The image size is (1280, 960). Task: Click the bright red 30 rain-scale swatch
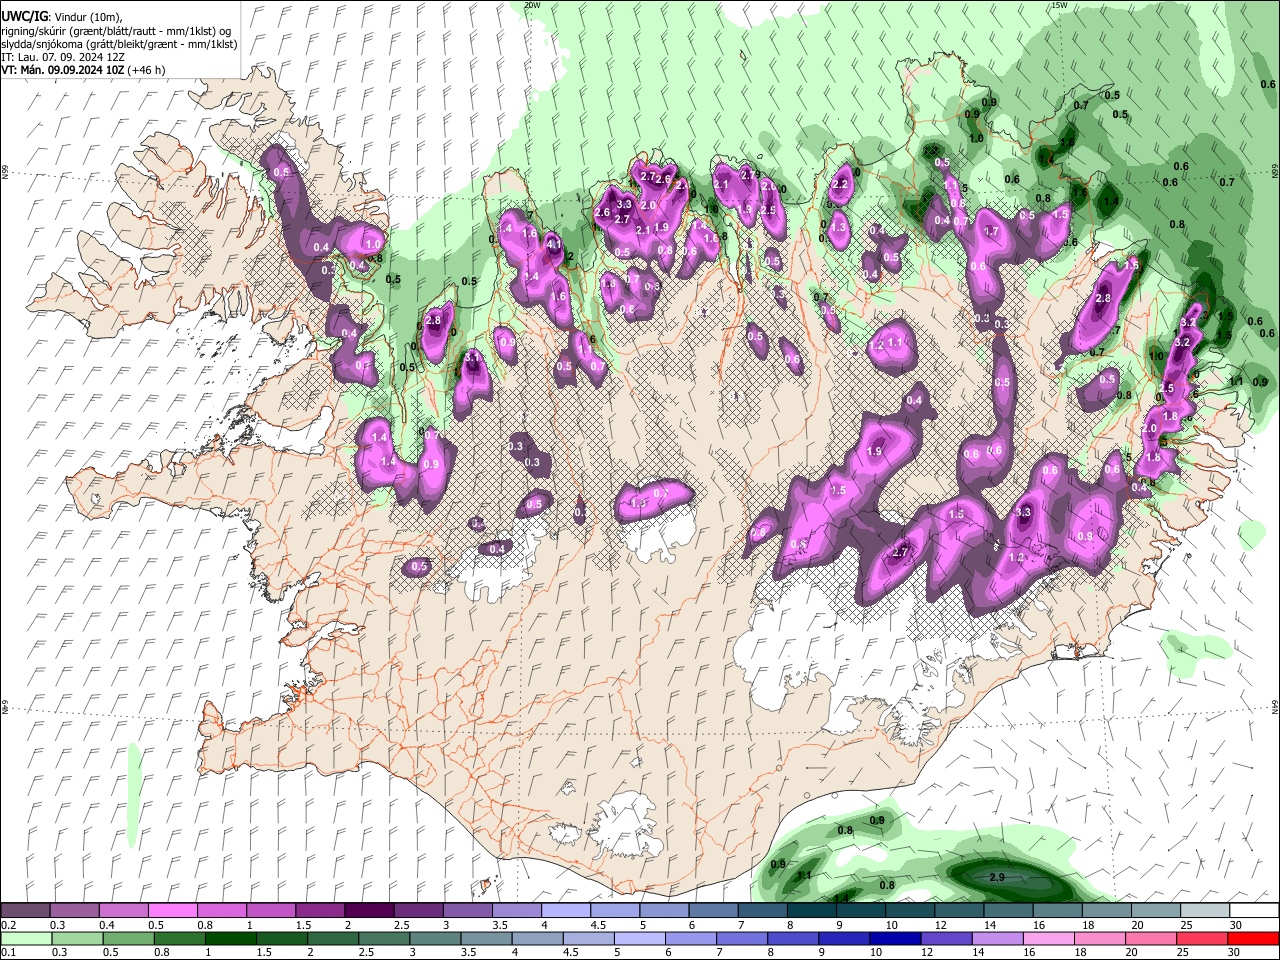(1254, 938)
